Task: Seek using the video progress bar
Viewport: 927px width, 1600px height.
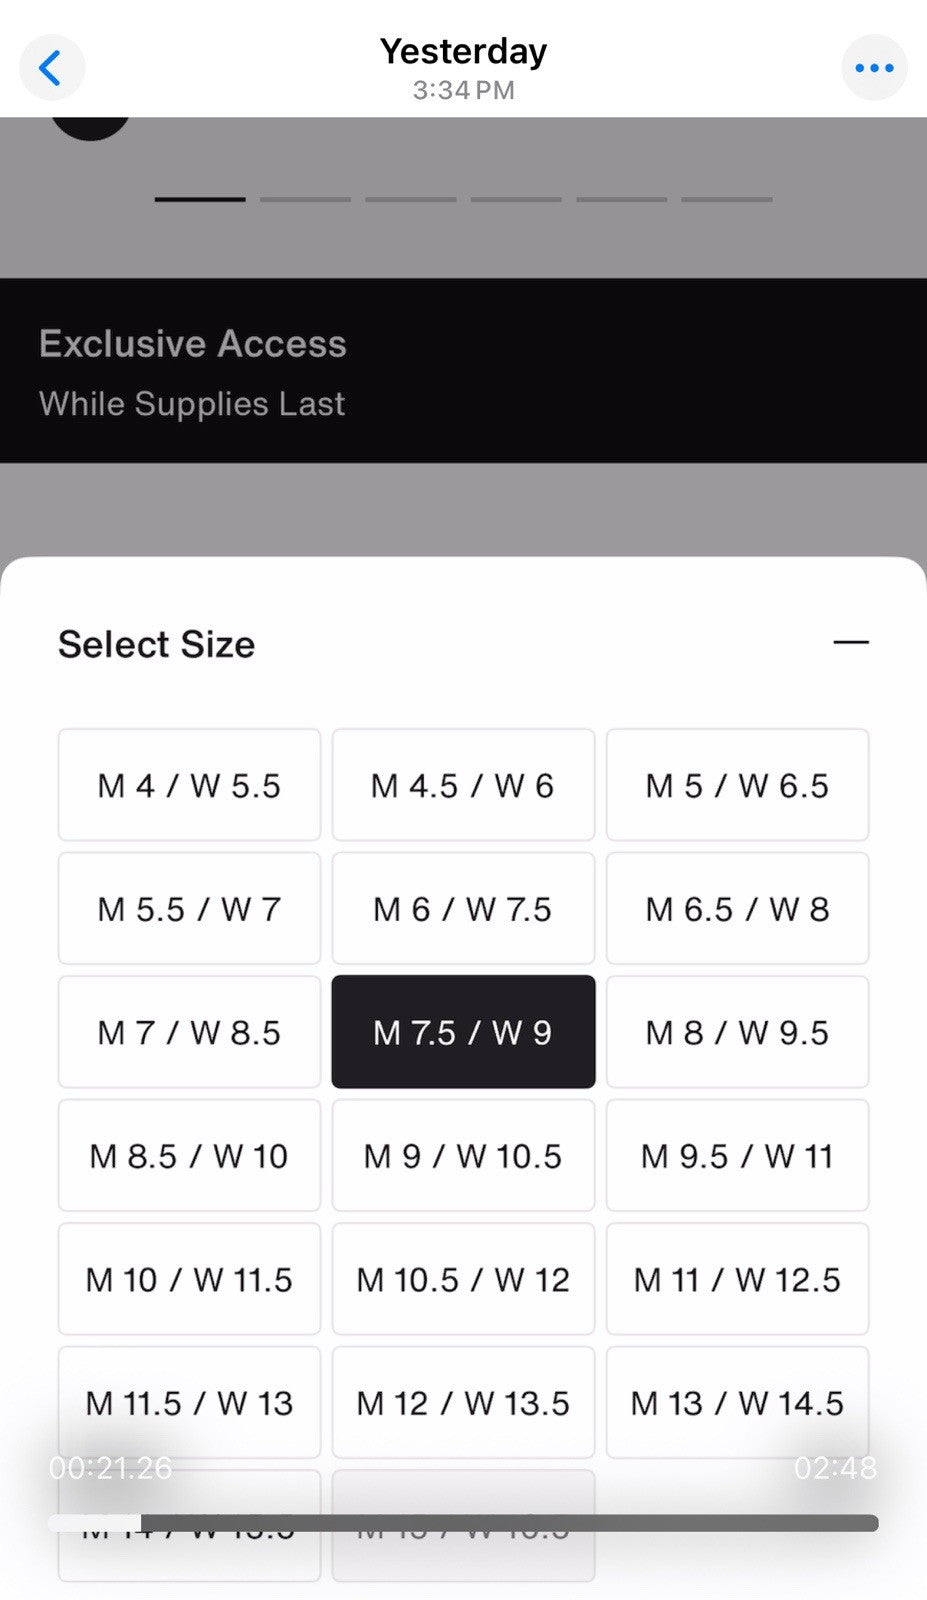Action: click(463, 1523)
